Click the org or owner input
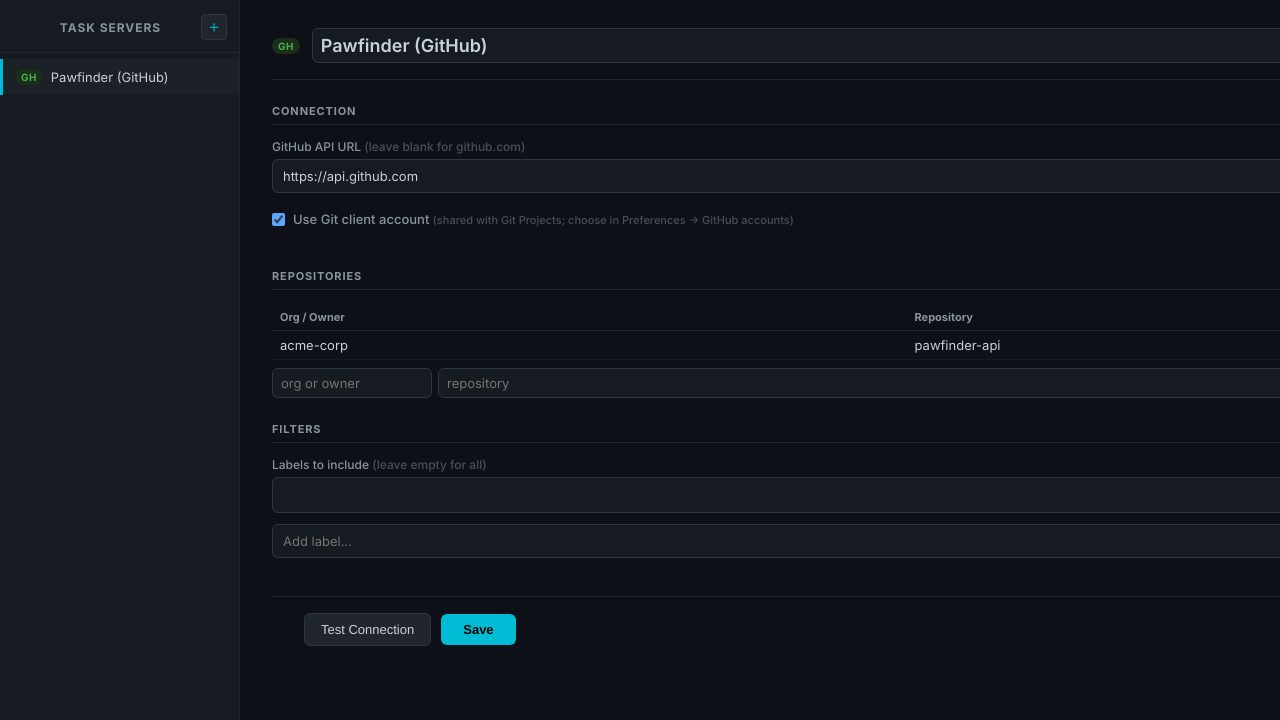Viewport: 1280px width, 720px height. click(x=352, y=383)
